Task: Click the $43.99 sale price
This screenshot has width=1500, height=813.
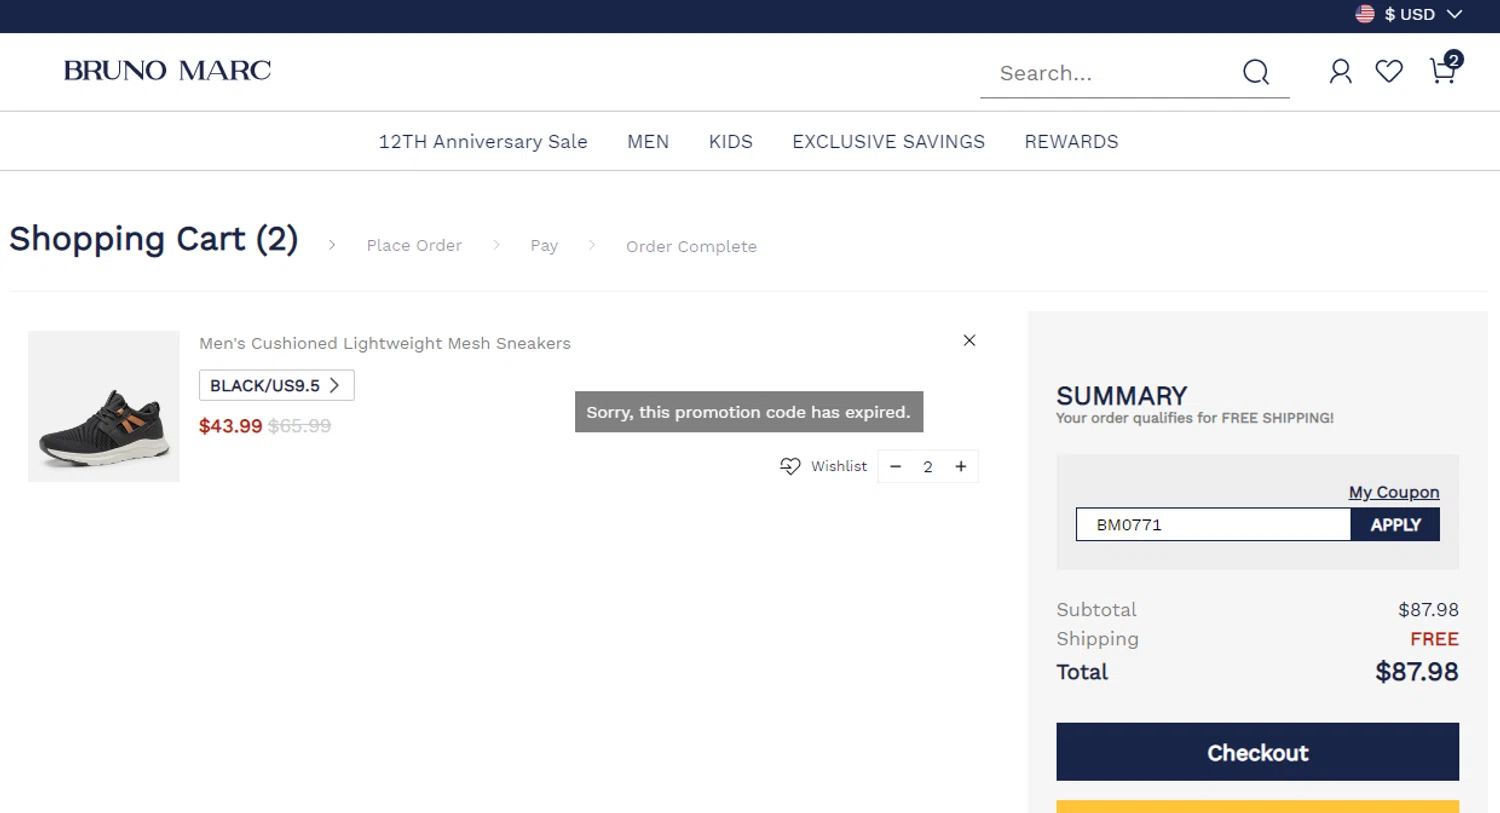Action: click(230, 426)
